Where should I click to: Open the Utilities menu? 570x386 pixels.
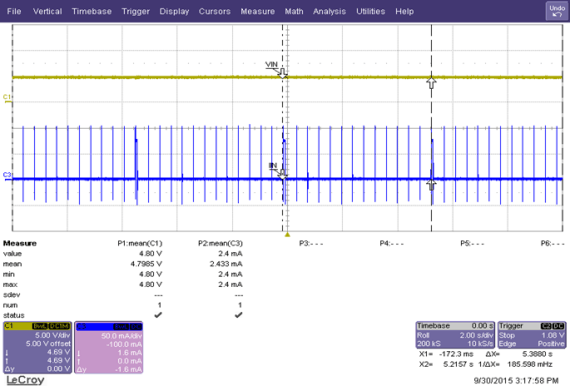tap(370, 11)
